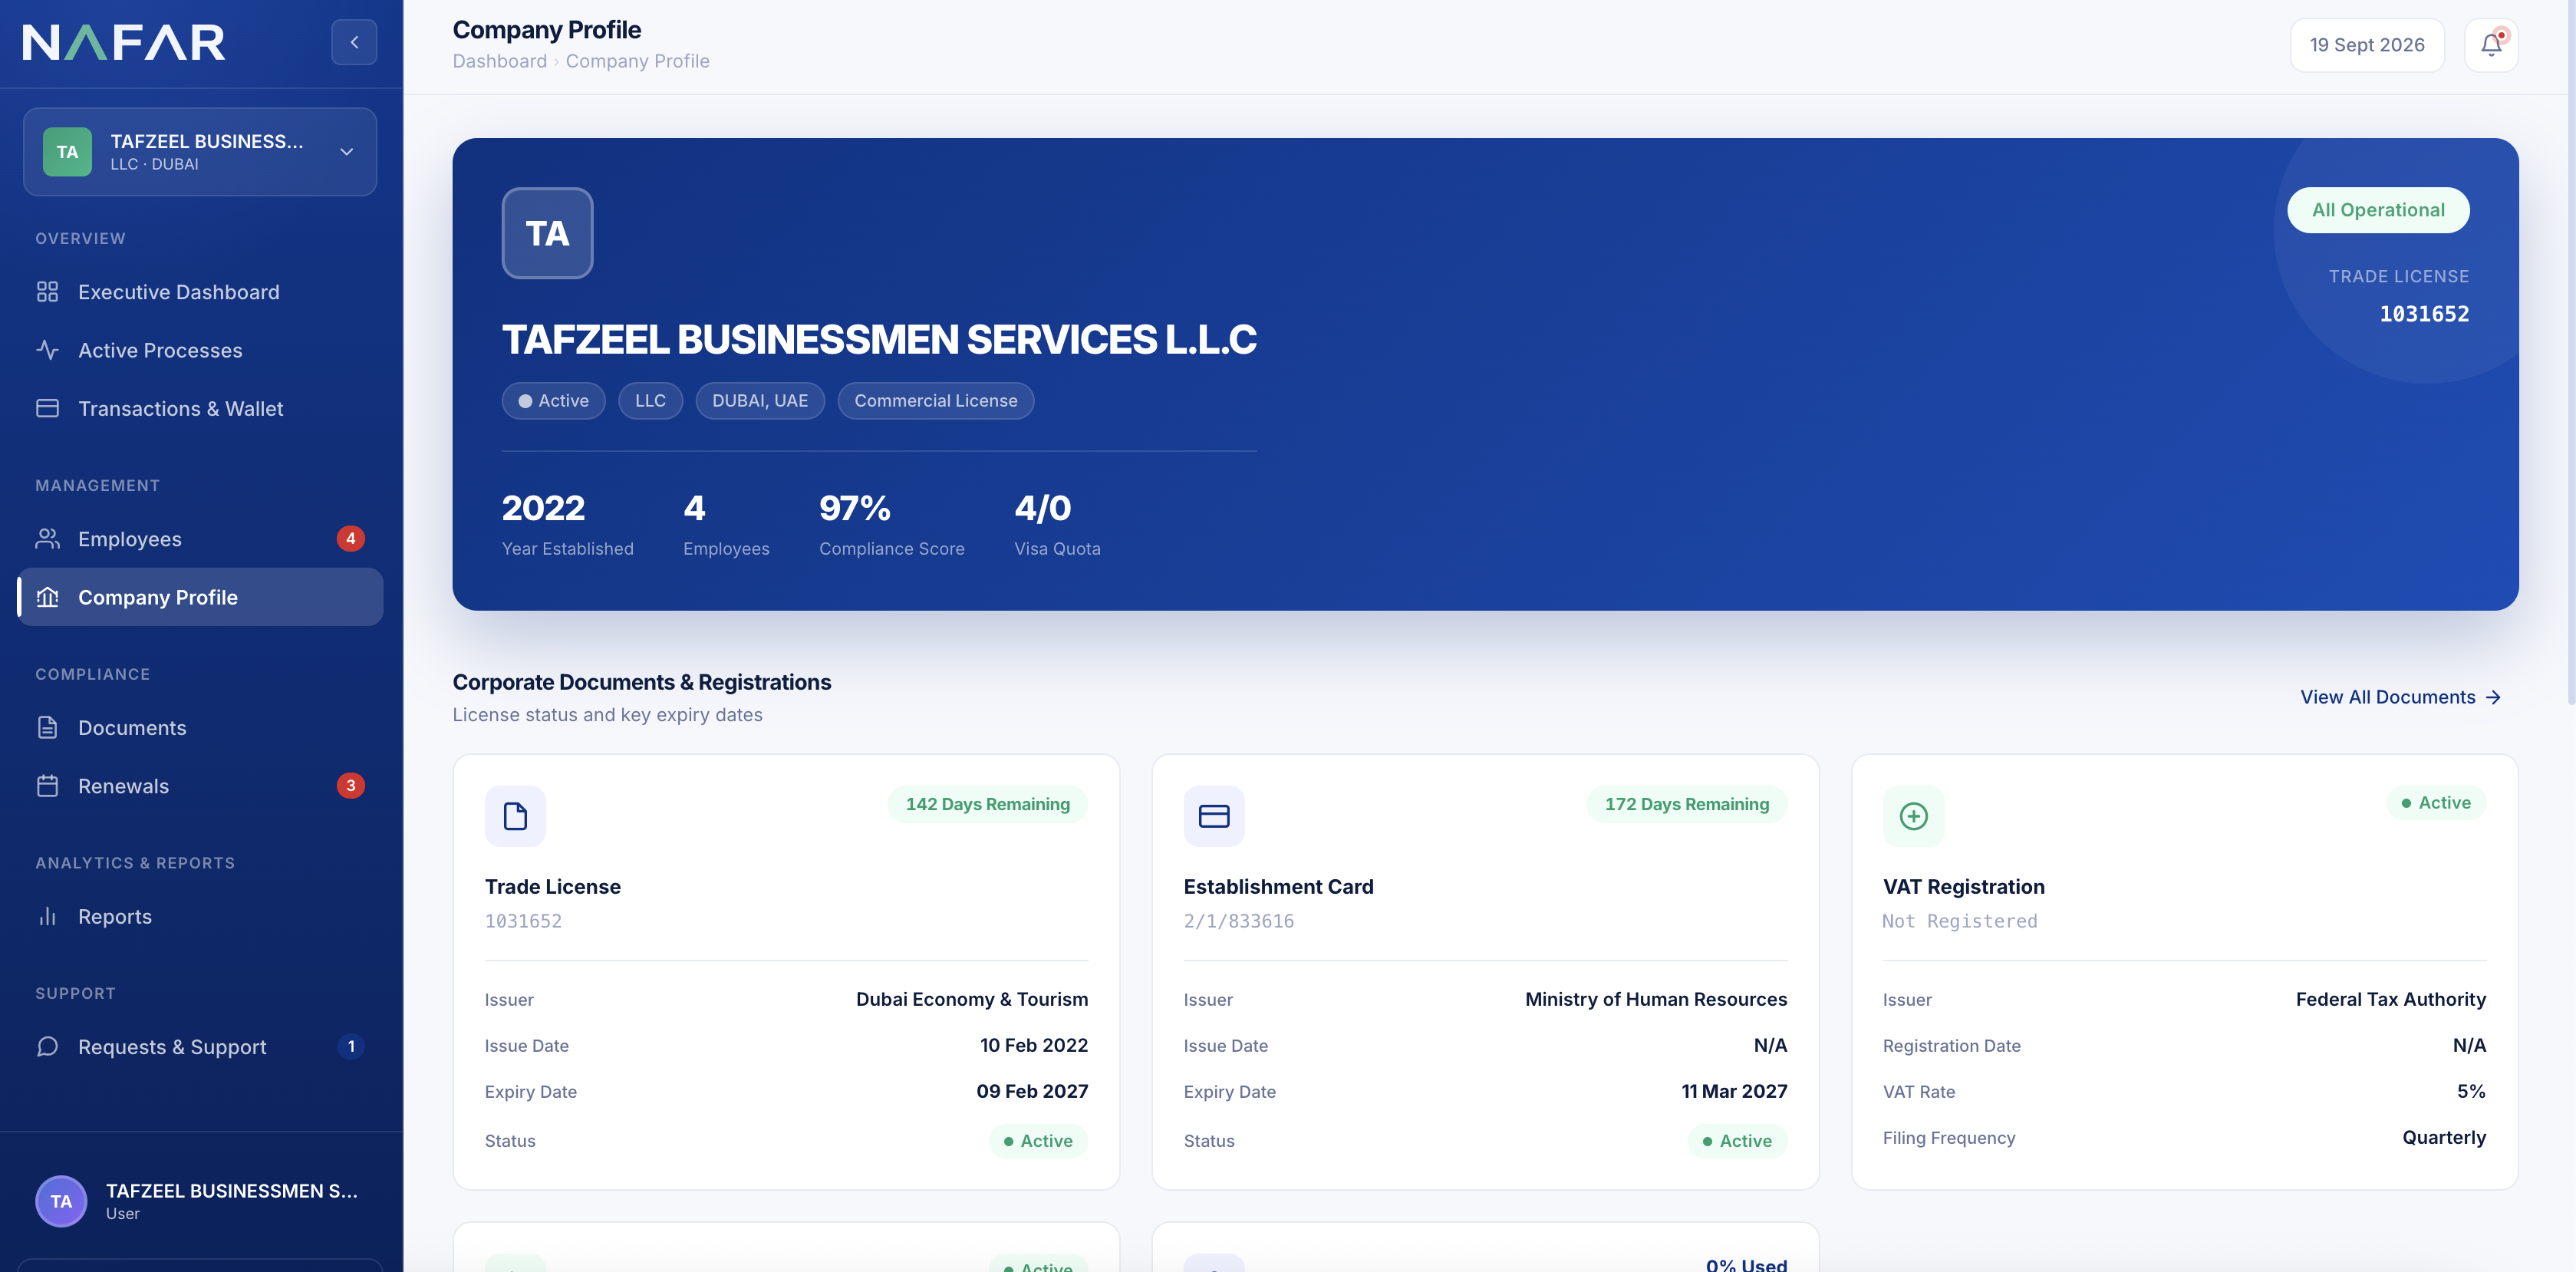
Task: Click View All Documents link
Action: [x=2401, y=697]
